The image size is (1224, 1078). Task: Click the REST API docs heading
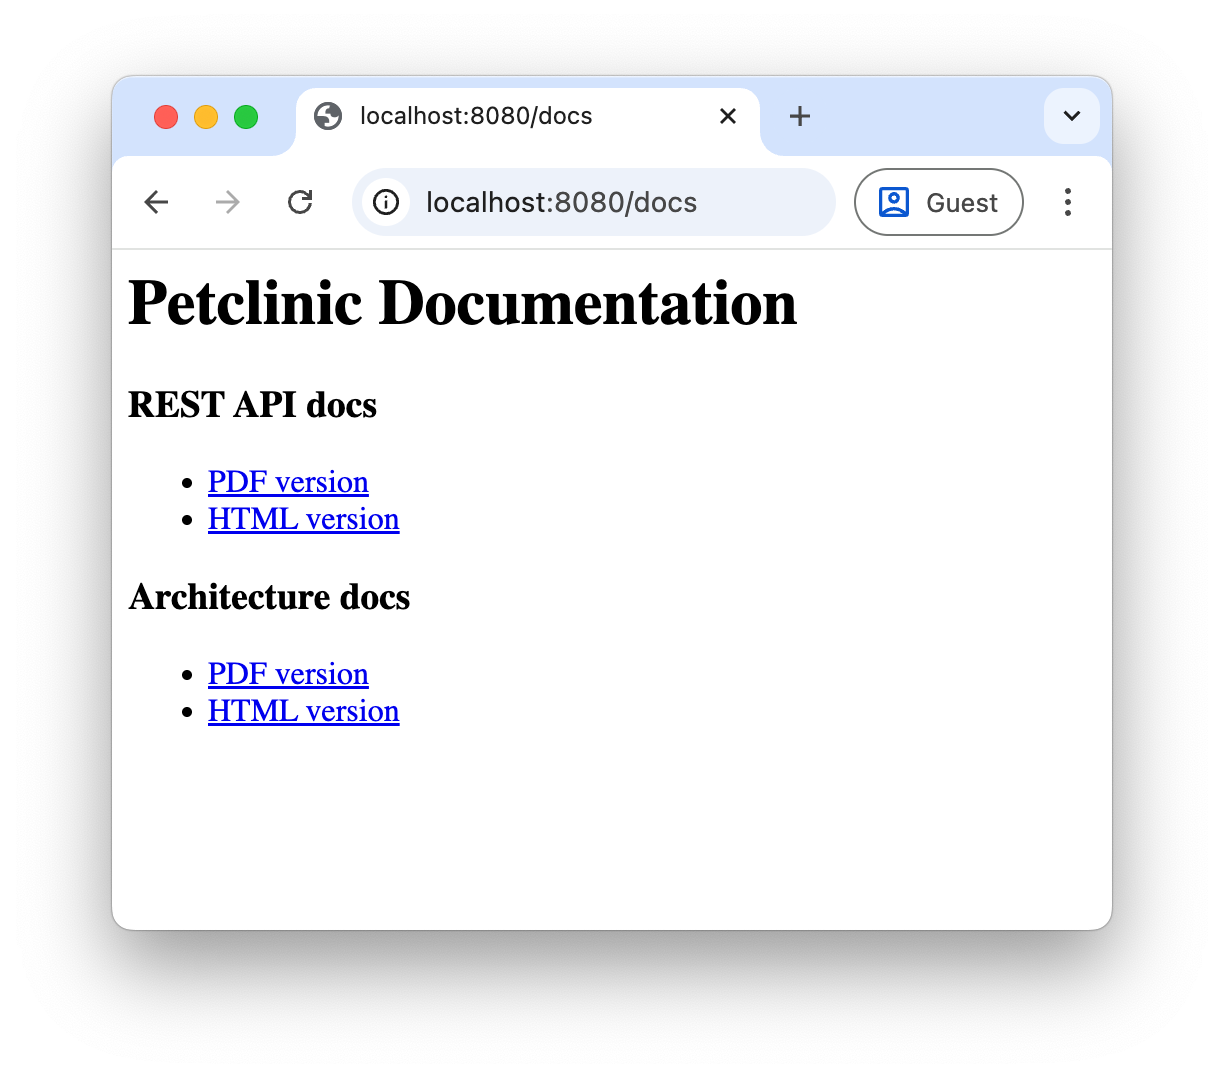coord(253,405)
